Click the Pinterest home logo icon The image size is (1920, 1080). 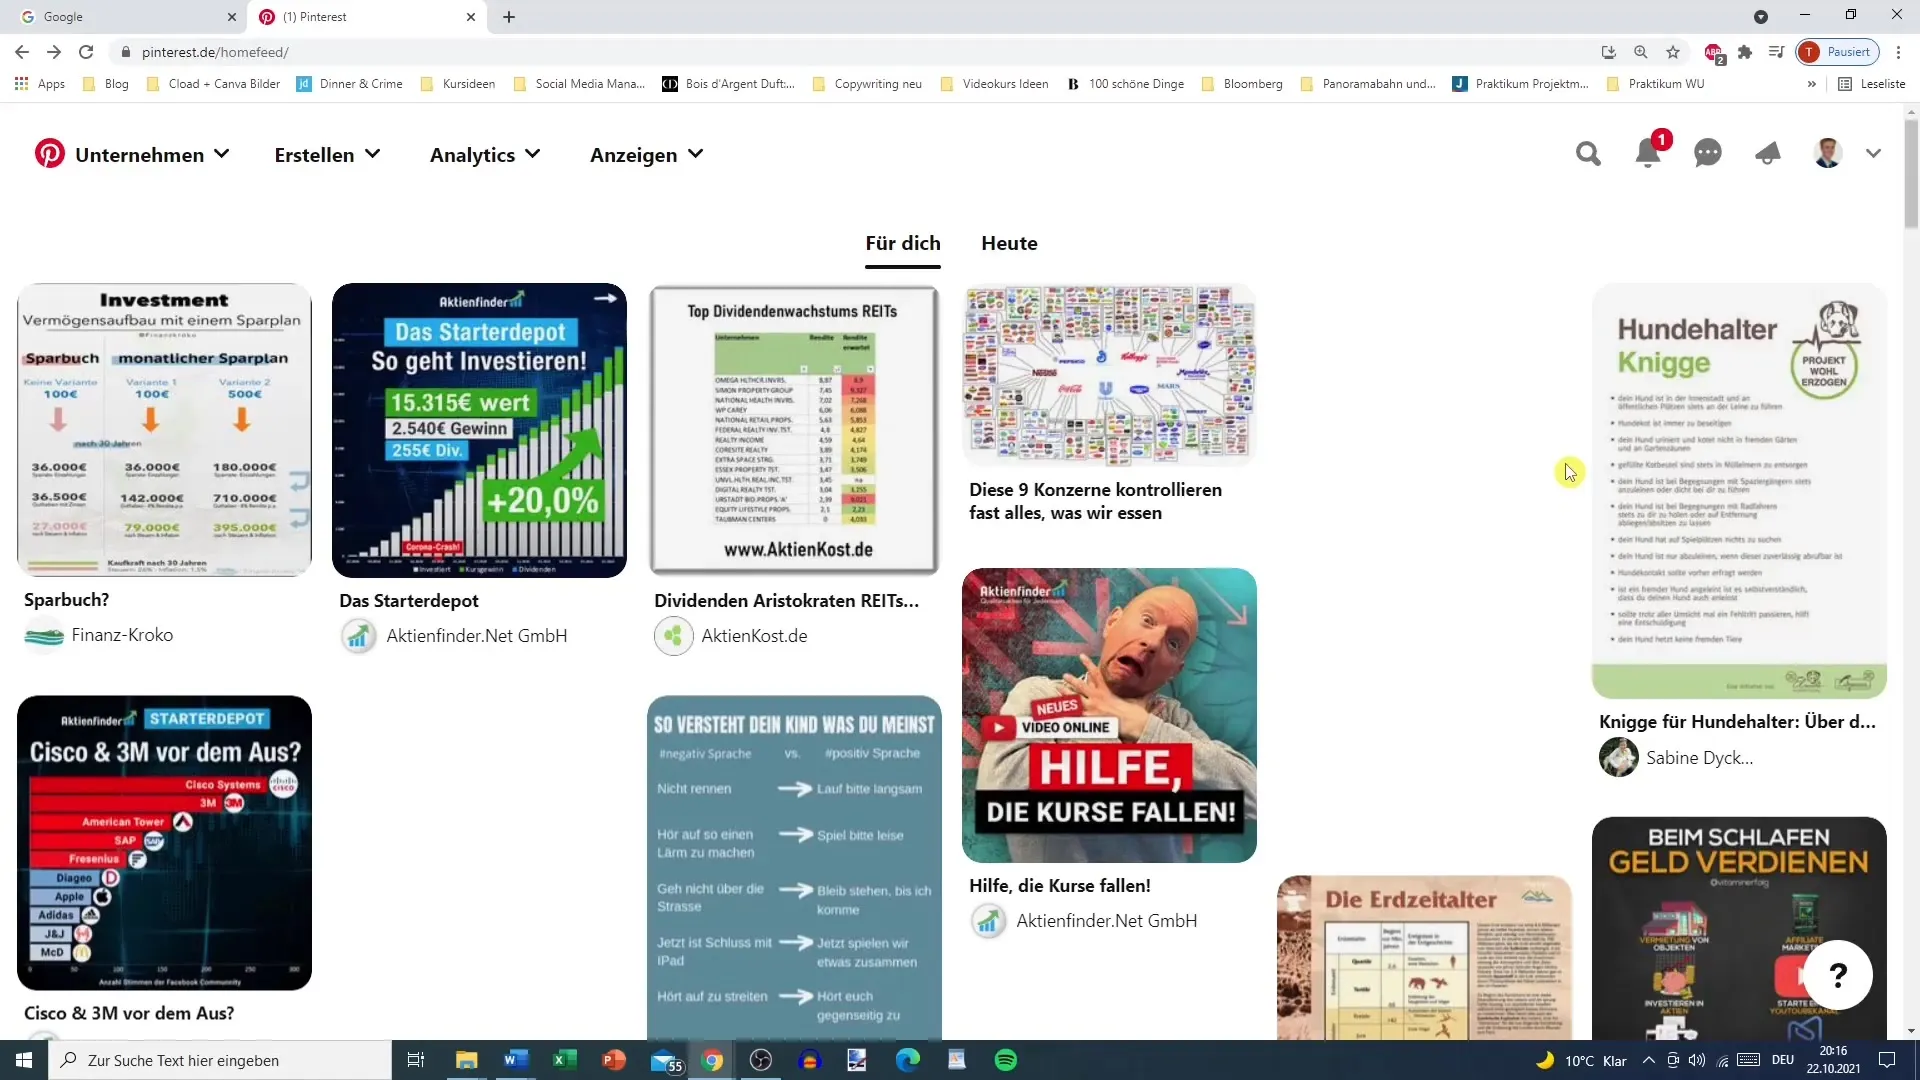pos(49,154)
